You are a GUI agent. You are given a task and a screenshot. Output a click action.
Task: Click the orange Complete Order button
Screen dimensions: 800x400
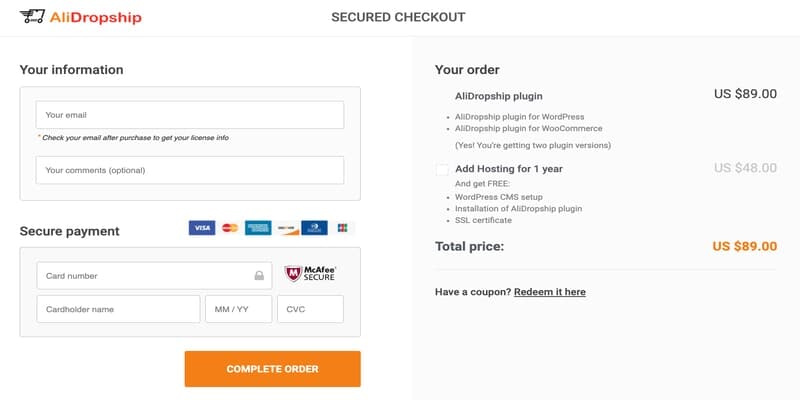coord(272,369)
